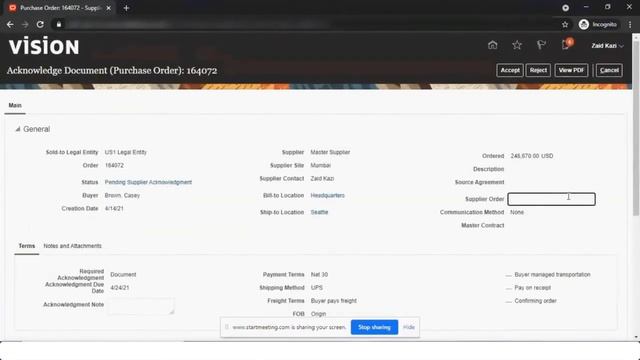Open the View PDF button
The width and height of the screenshot is (640, 360).
[x=571, y=70]
